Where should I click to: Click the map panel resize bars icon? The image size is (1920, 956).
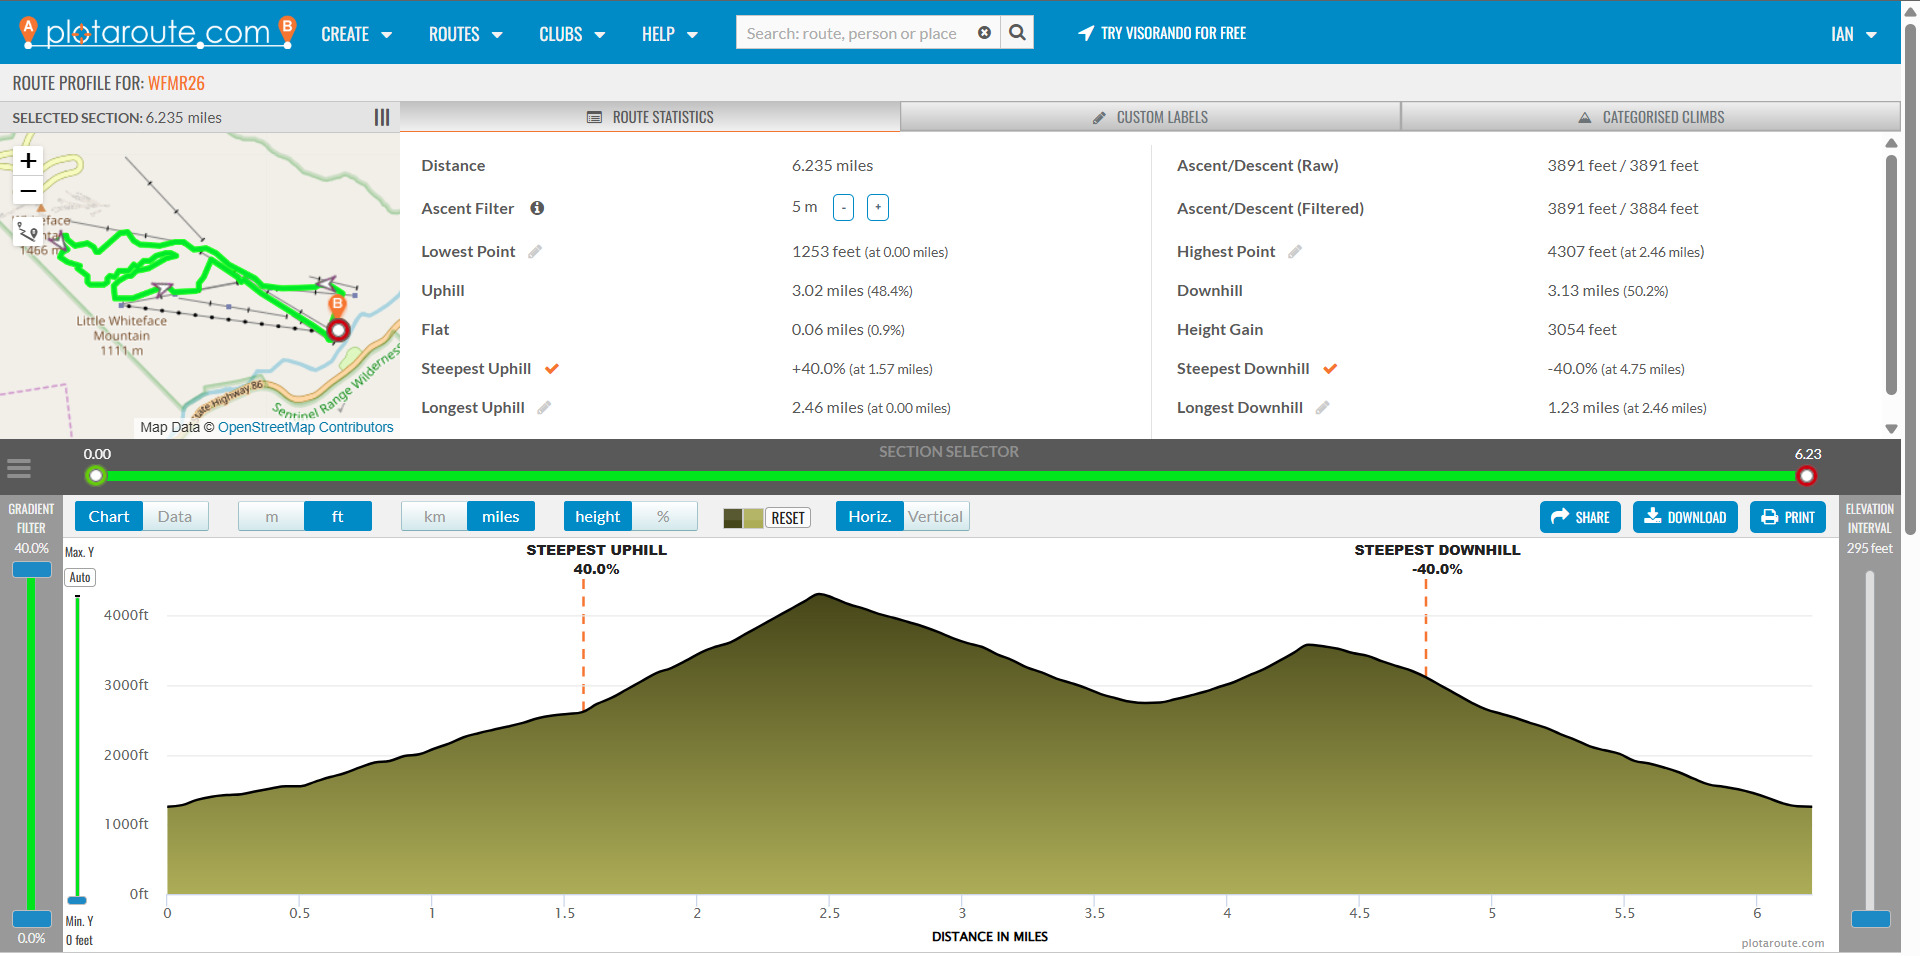click(x=381, y=118)
